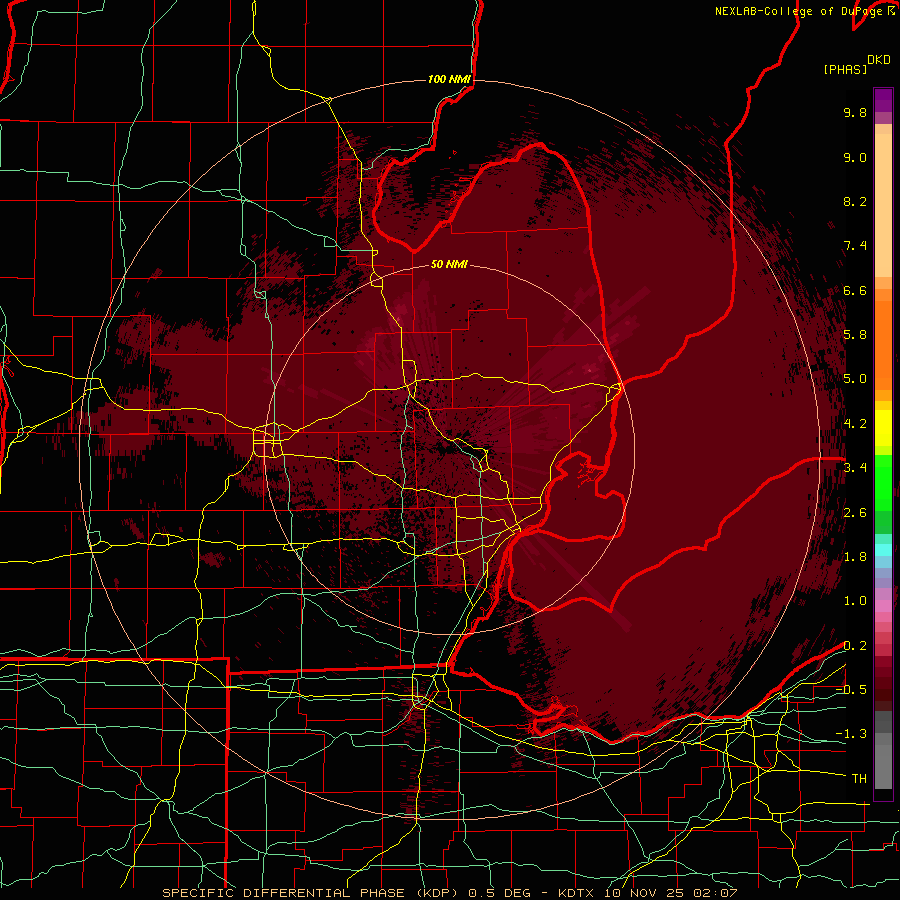Viewport: 900px width, 900px height.
Task: Click the TH threshold label on the scale
Action: 859,779
